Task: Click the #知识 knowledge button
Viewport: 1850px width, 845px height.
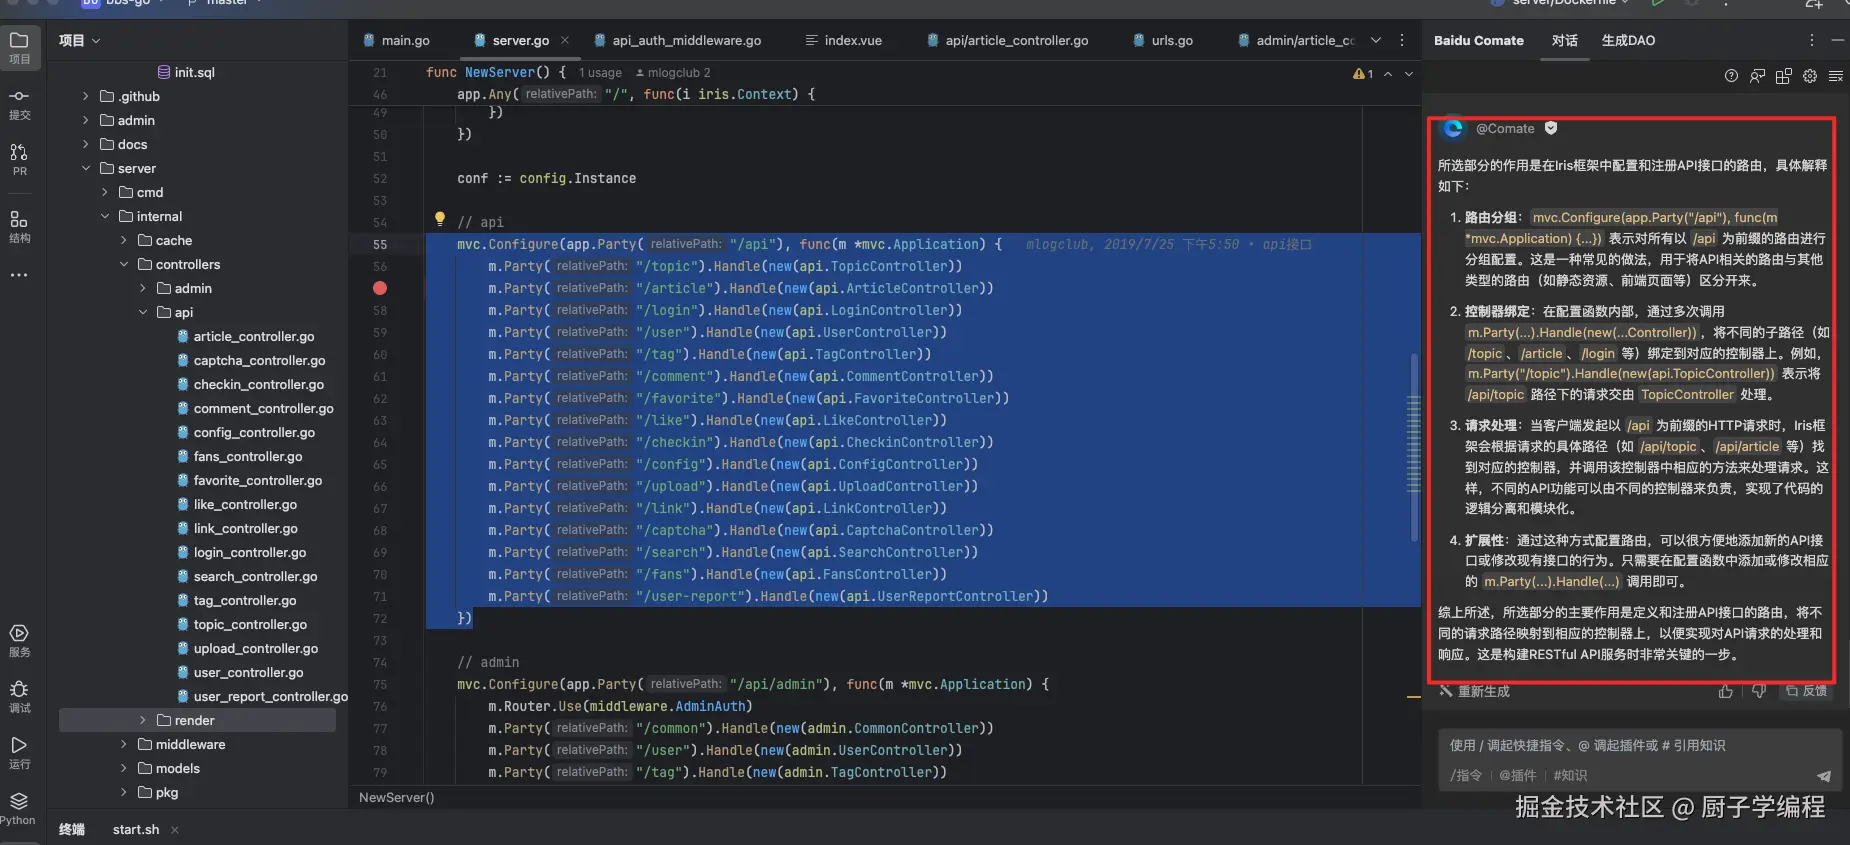Action: (x=1570, y=775)
